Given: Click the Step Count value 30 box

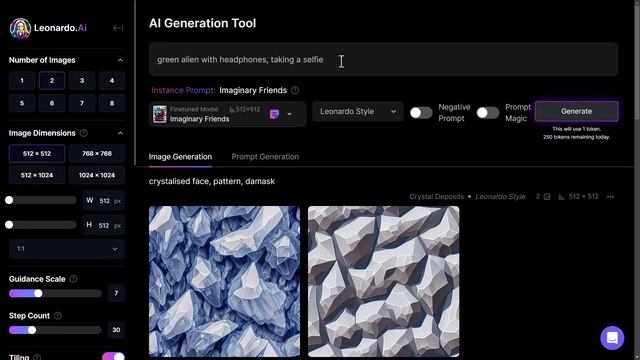Looking at the screenshot, I should point(116,330).
